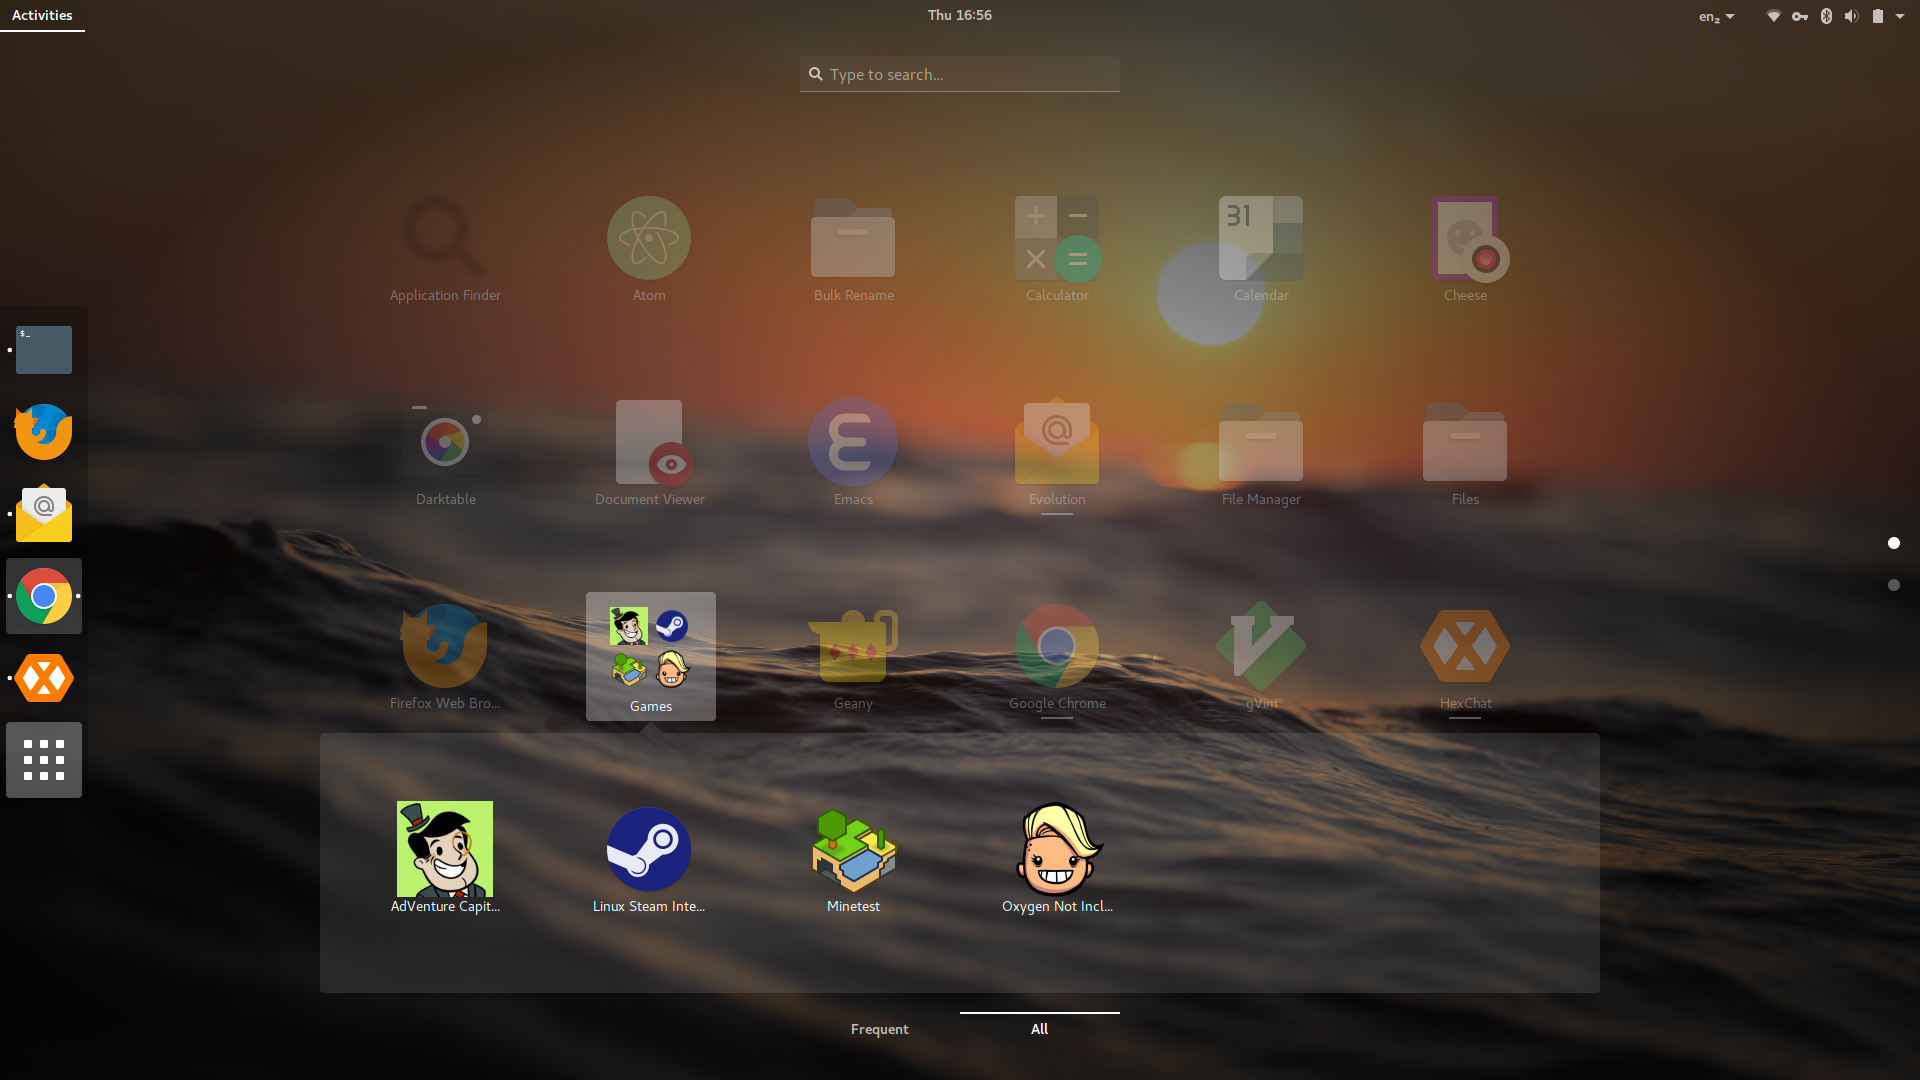
Task: Toggle the Show Applications grid button
Action: [44, 760]
